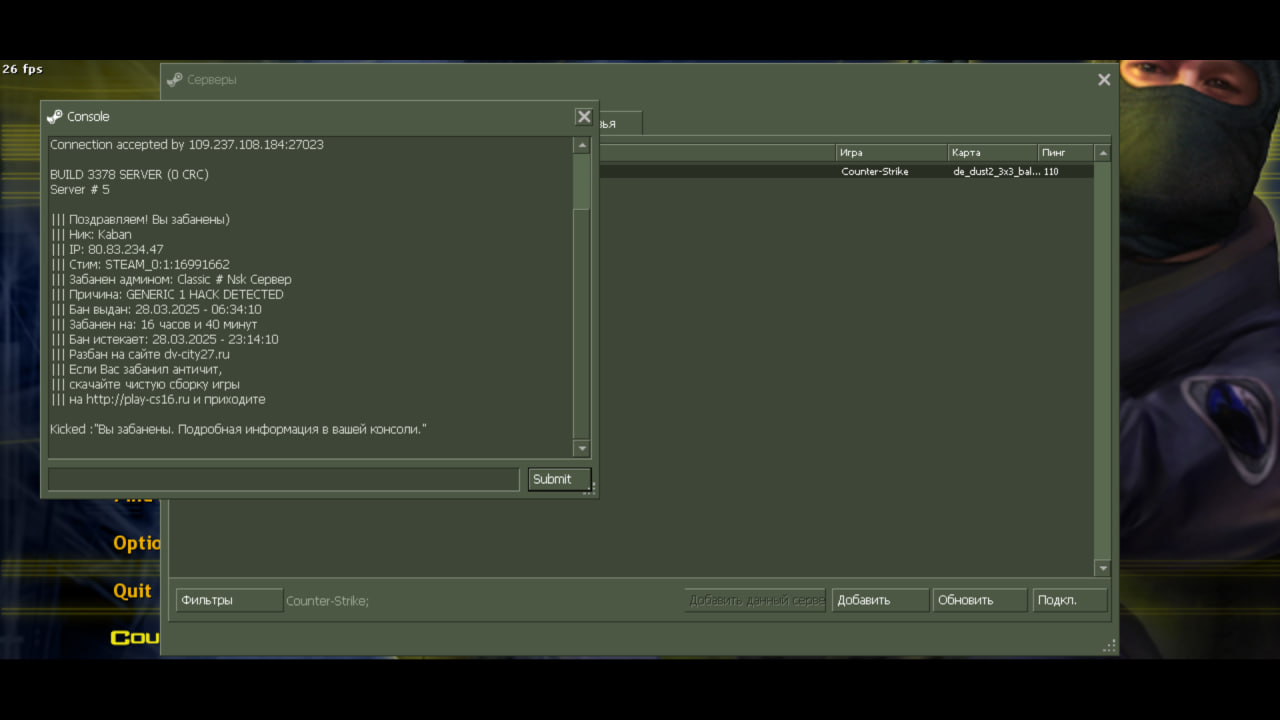1280x720 pixels.
Task: Sort server list by Карта column
Action: pyautogui.click(x=993, y=153)
